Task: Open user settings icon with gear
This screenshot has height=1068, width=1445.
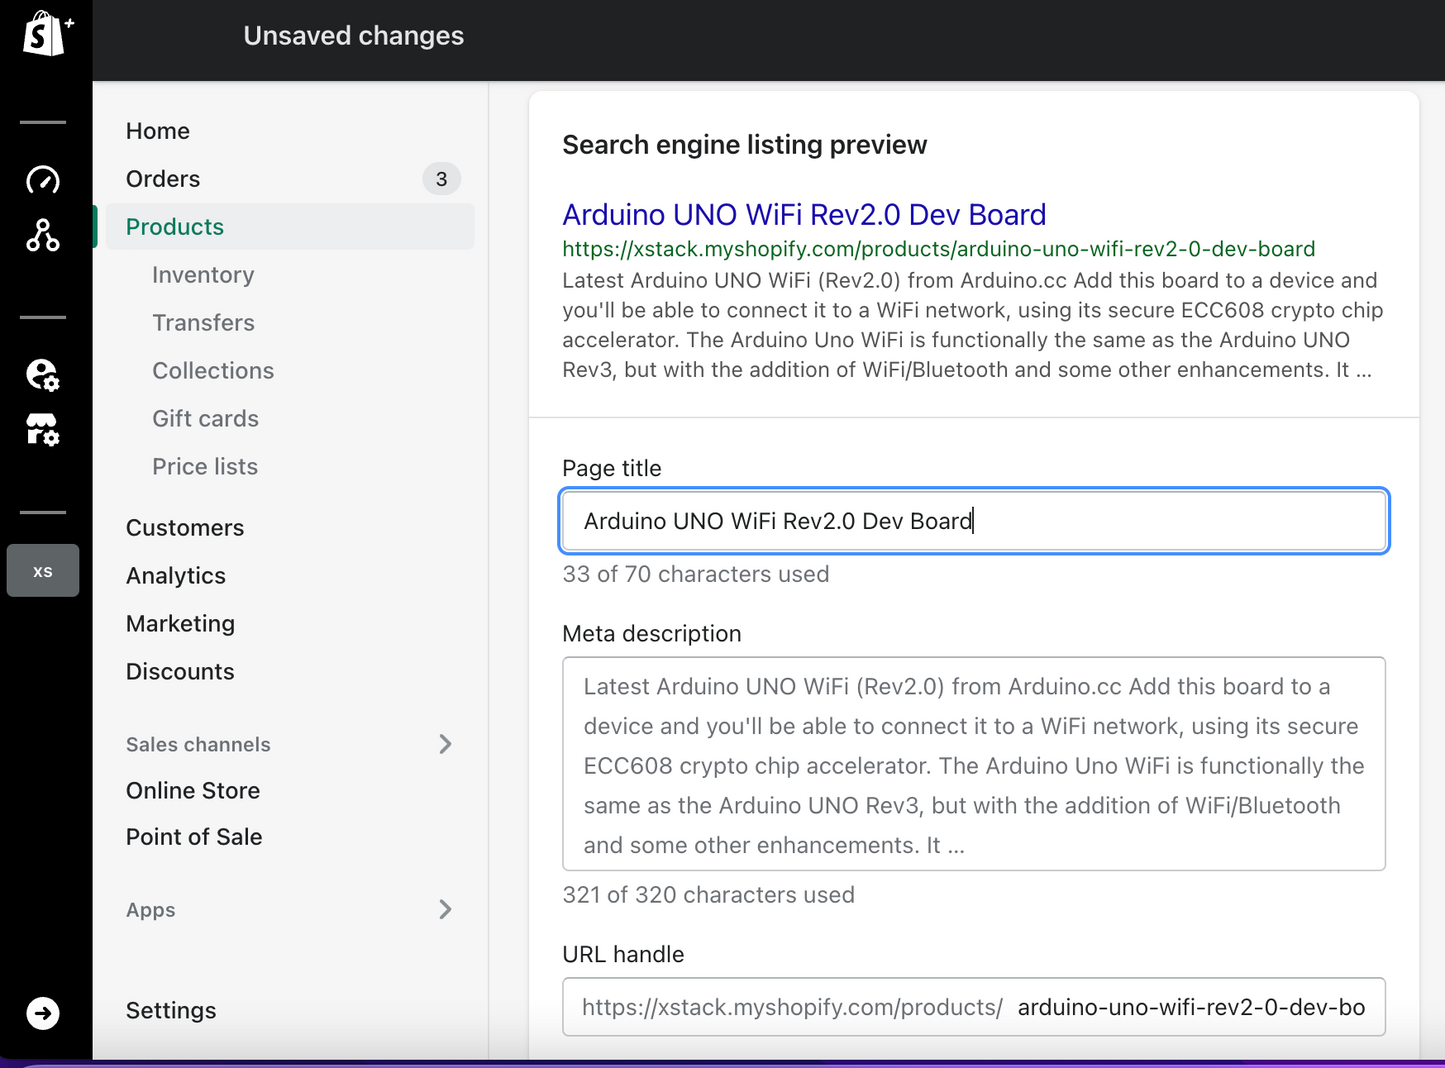Action: coord(43,375)
